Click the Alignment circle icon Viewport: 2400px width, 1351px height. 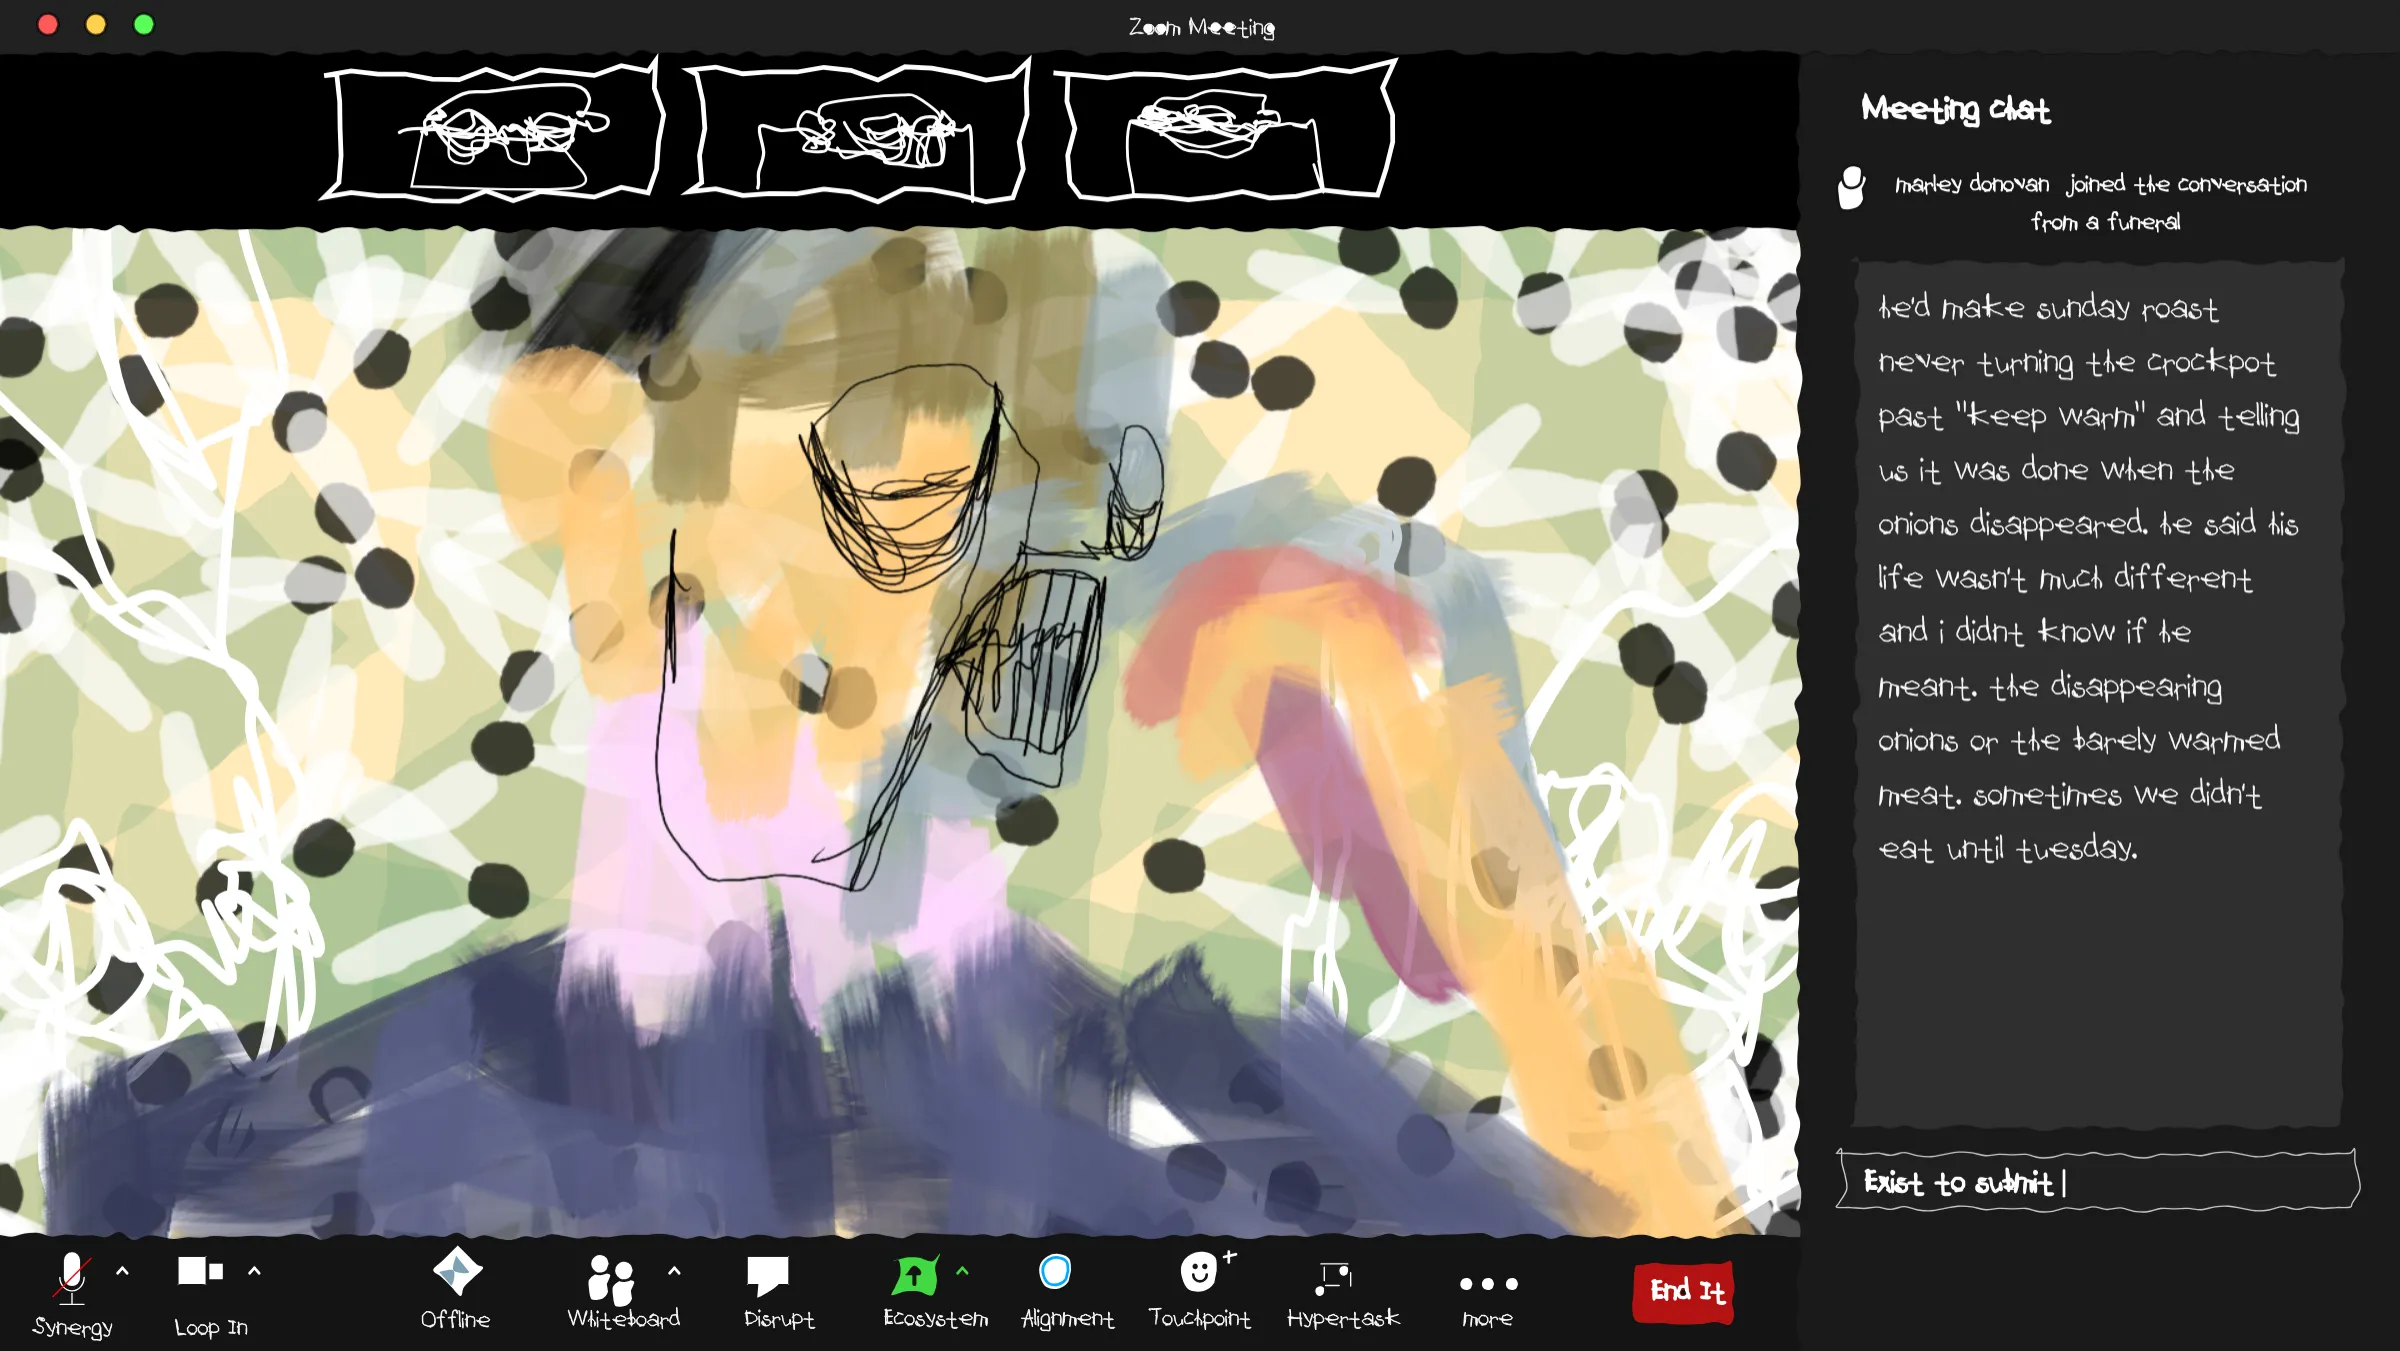[x=1055, y=1271]
